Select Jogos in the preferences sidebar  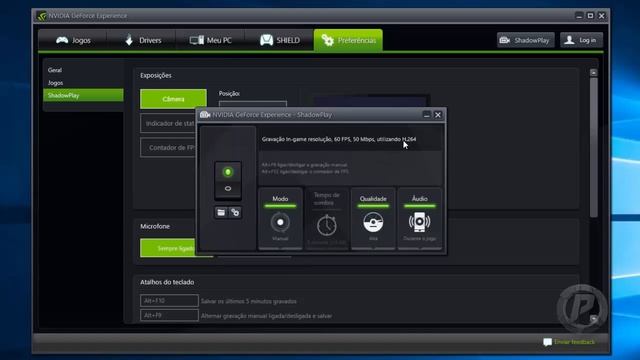point(56,83)
